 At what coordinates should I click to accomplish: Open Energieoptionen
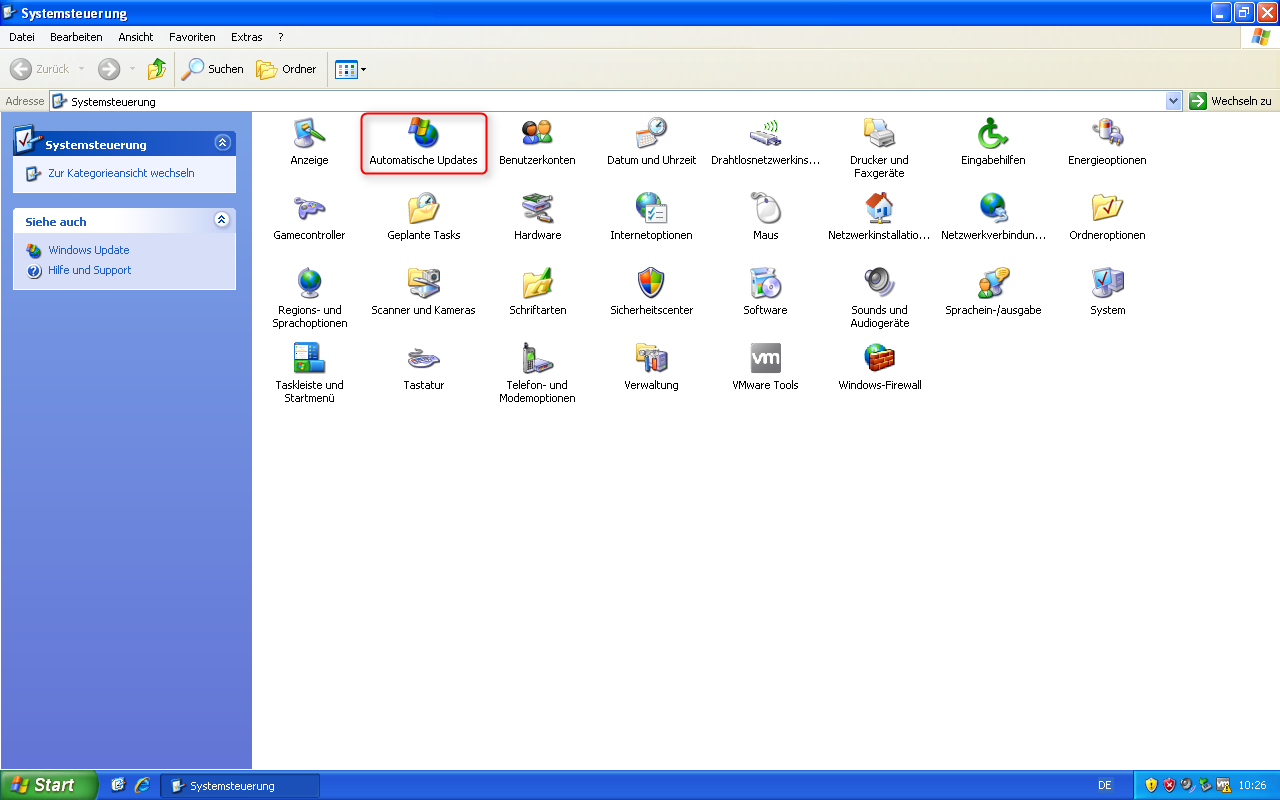click(1107, 135)
